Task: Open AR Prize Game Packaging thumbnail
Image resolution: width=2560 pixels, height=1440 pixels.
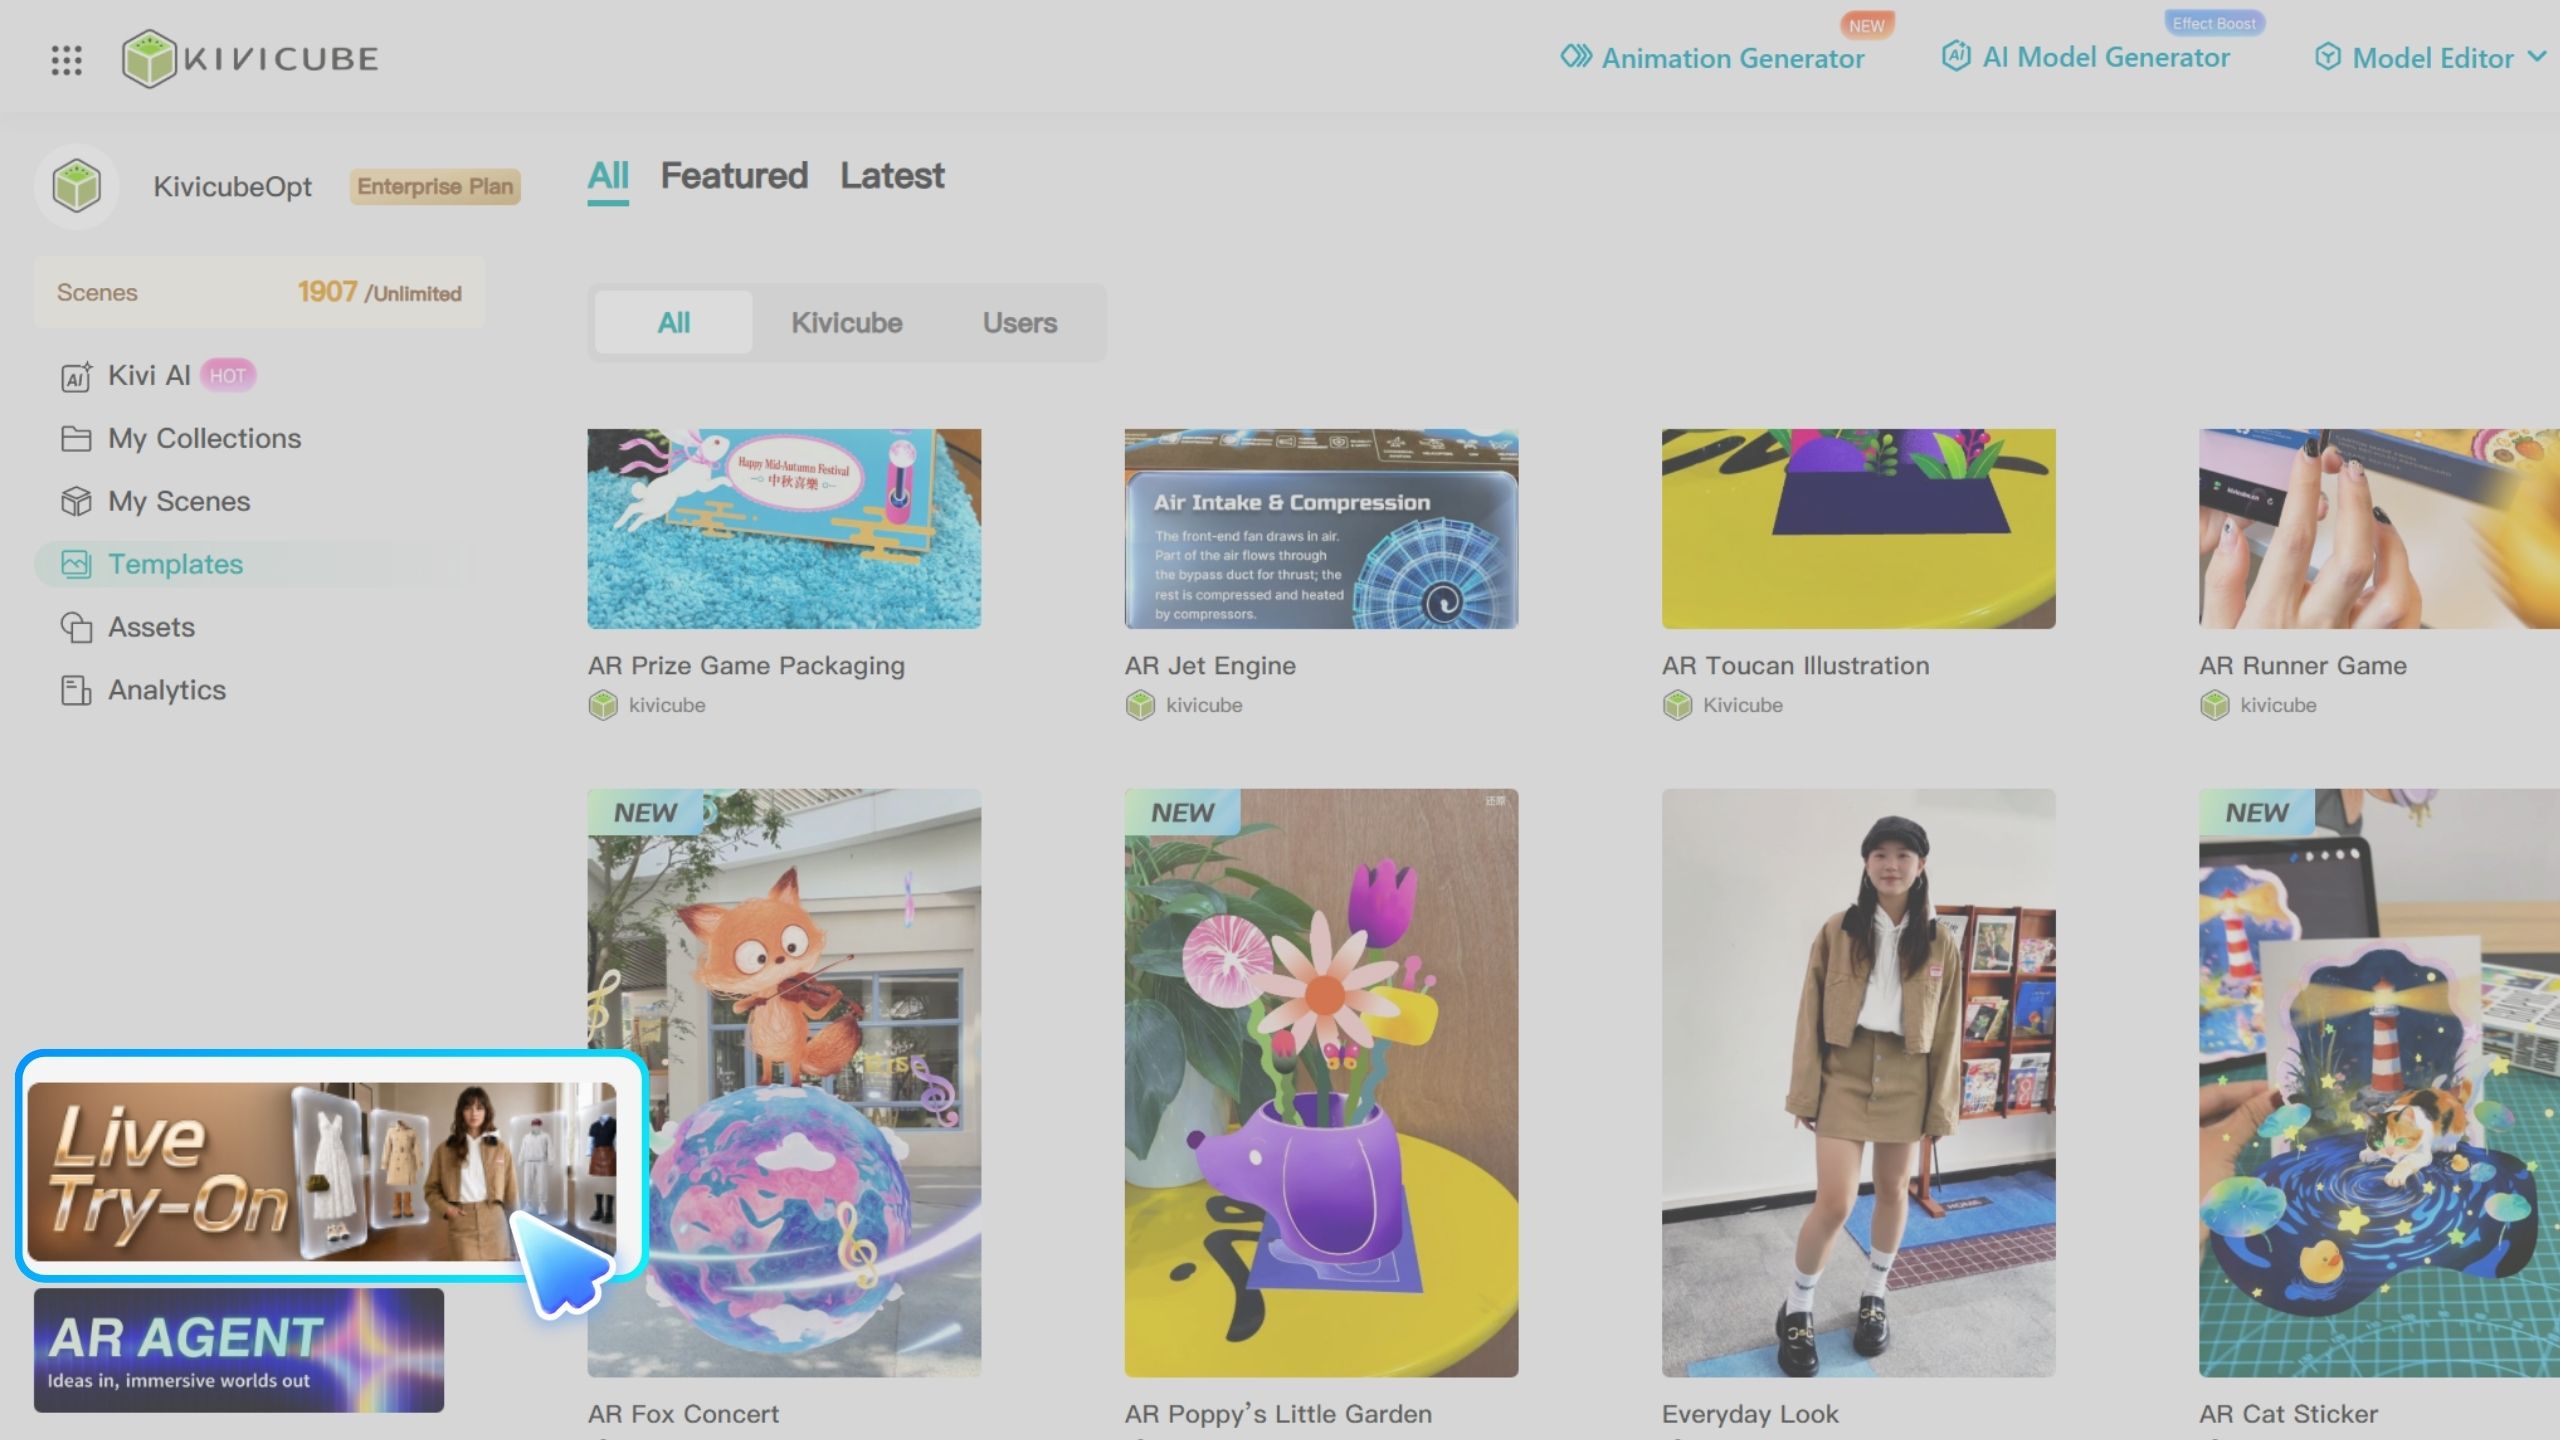Action: pyautogui.click(x=784, y=529)
